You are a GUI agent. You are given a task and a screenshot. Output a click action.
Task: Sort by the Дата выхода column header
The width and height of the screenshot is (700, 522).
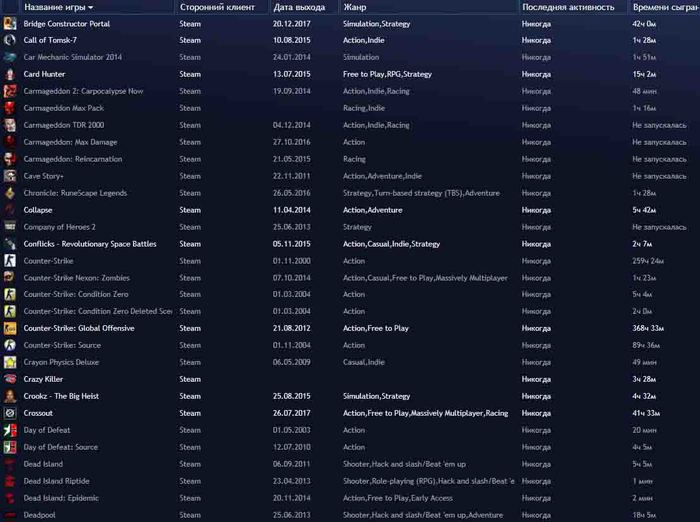coord(304,7)
